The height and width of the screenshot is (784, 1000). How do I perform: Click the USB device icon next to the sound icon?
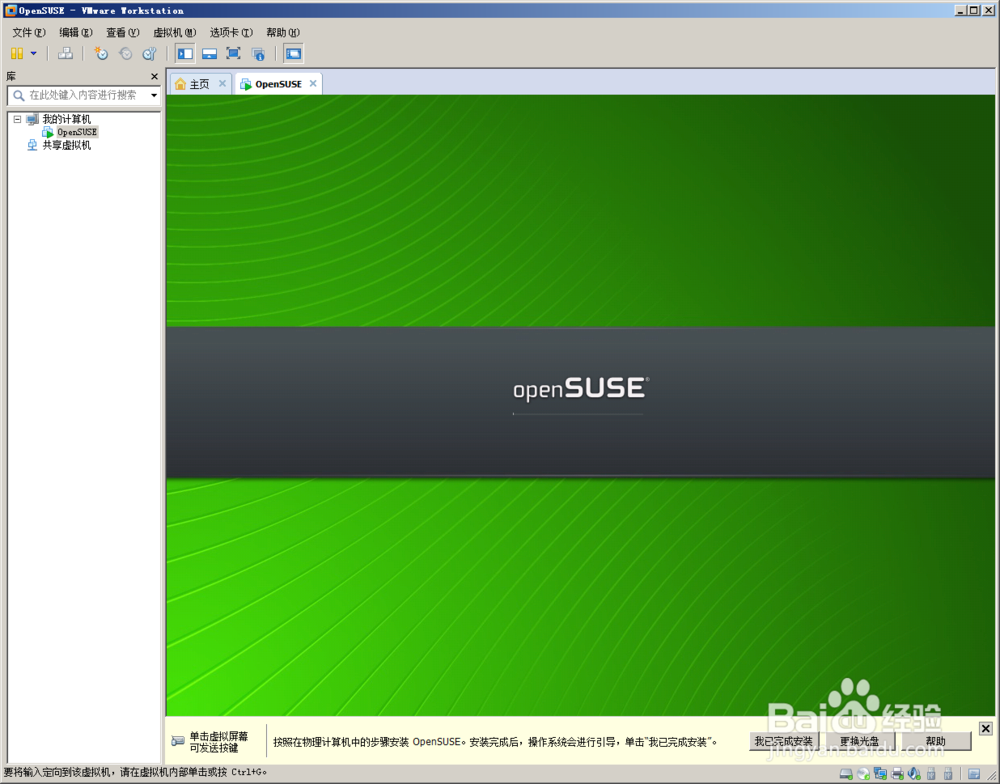[931, 774]
